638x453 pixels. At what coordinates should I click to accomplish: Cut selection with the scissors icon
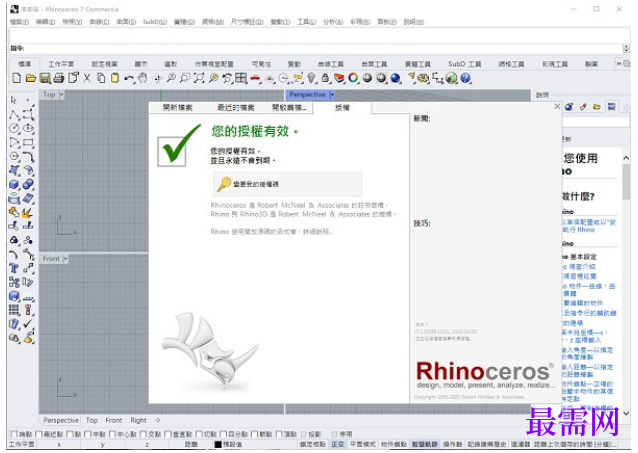pos(87,78)
